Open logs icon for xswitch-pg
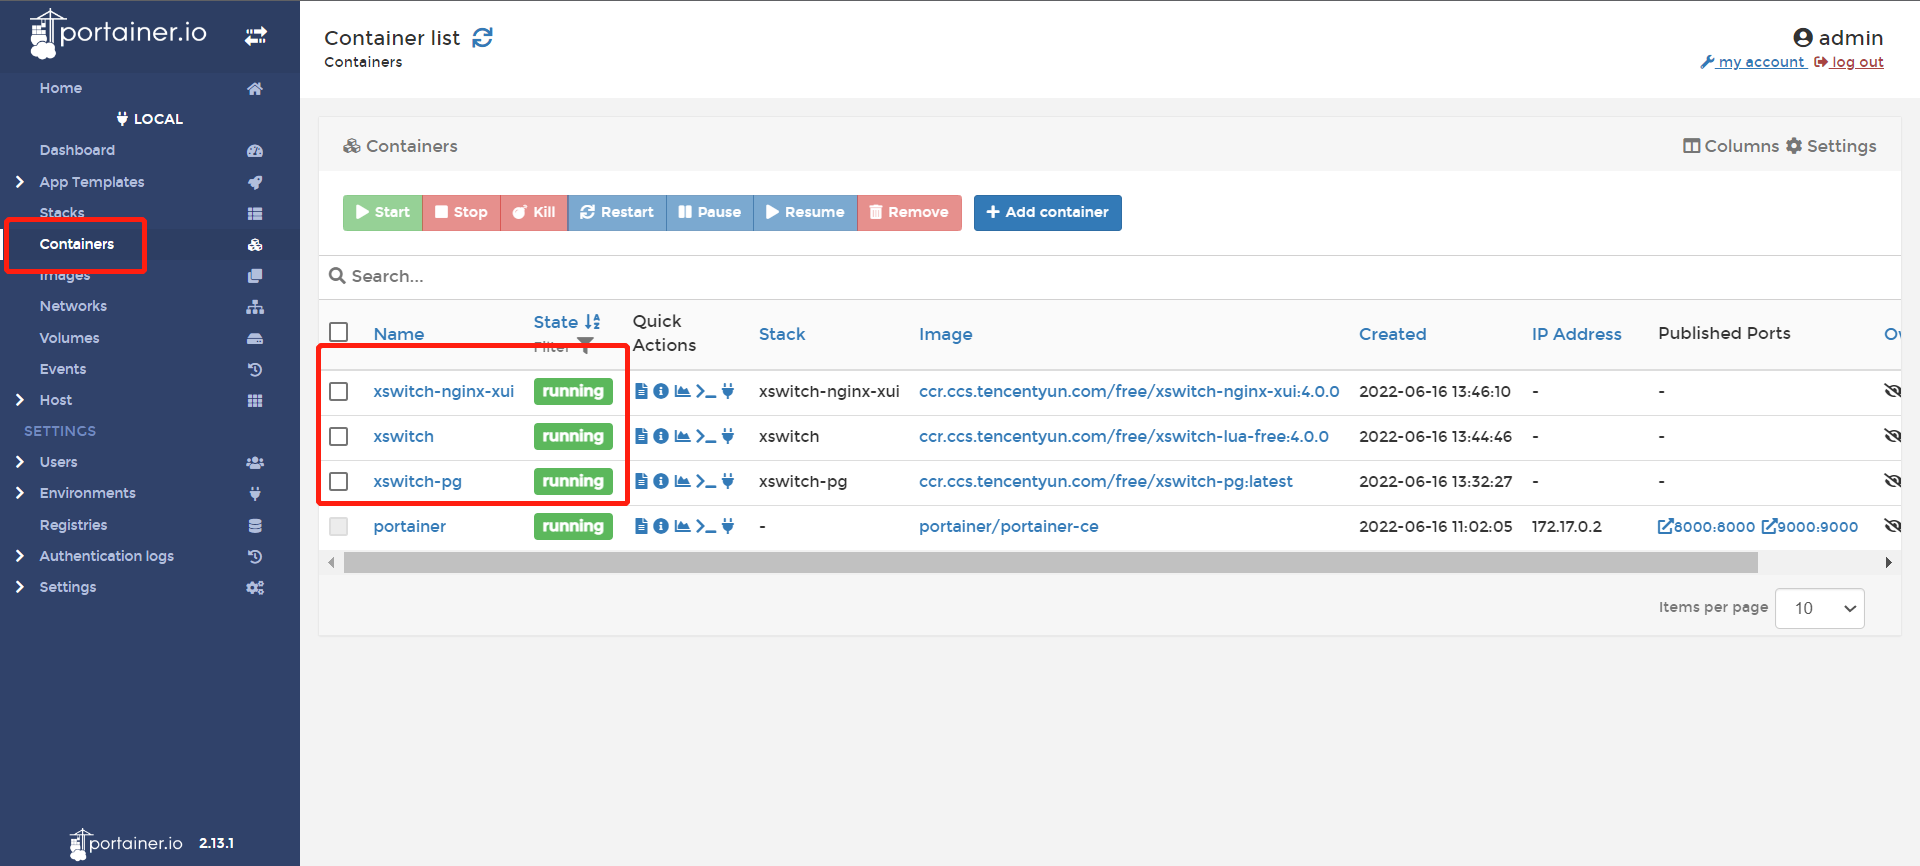1920x866 pixels. (x=641, y=481)
